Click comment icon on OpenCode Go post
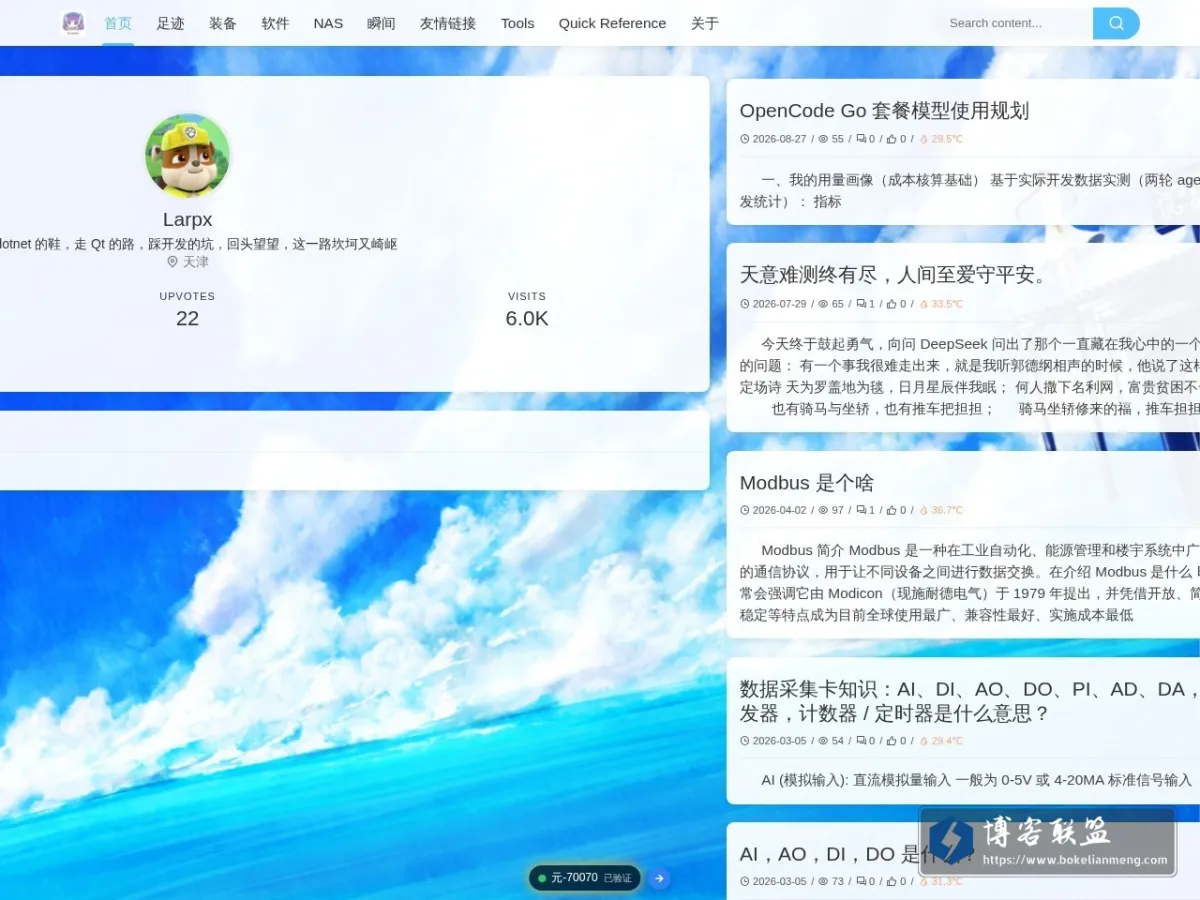 [861, 139]
